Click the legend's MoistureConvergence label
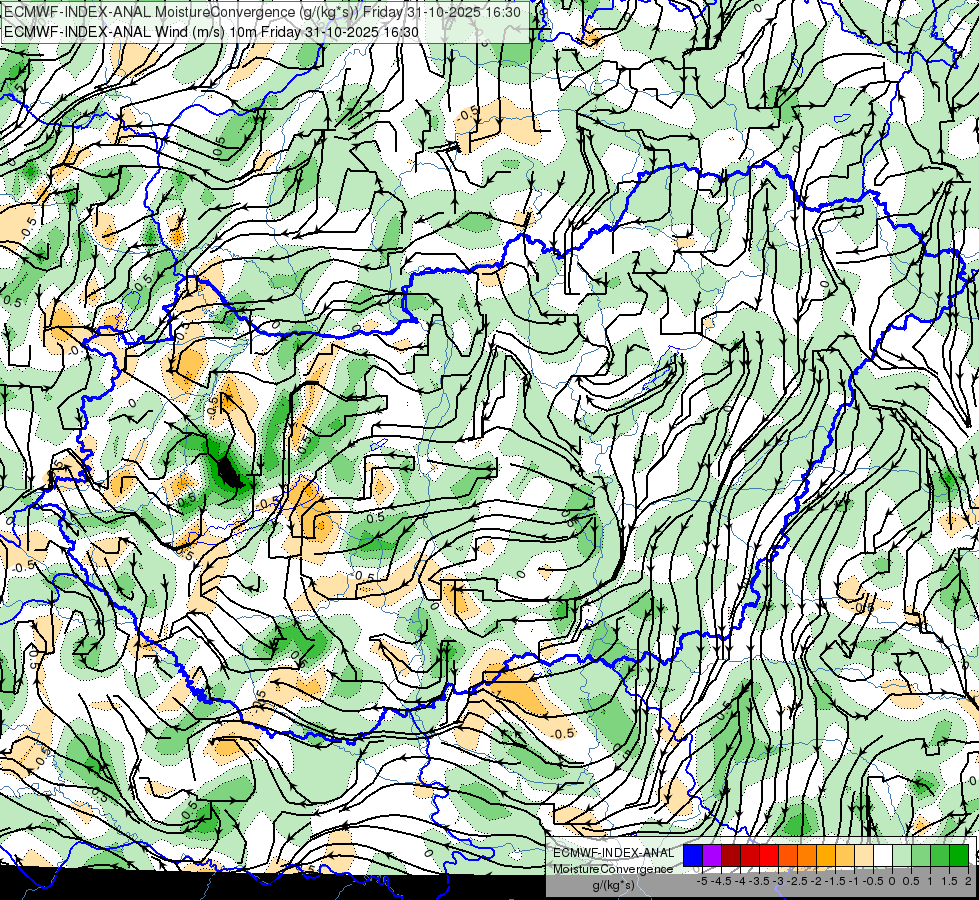This screenshot has width=979, height=900. 613,869
